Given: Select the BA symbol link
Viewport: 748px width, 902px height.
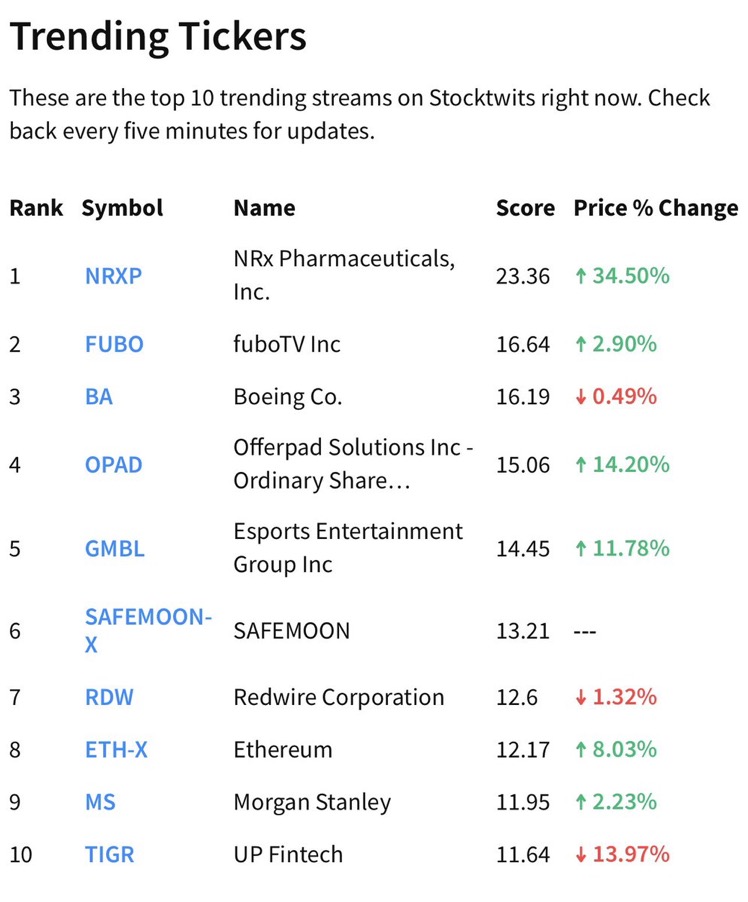Looking at the screenshot, I should pos(99,397).
